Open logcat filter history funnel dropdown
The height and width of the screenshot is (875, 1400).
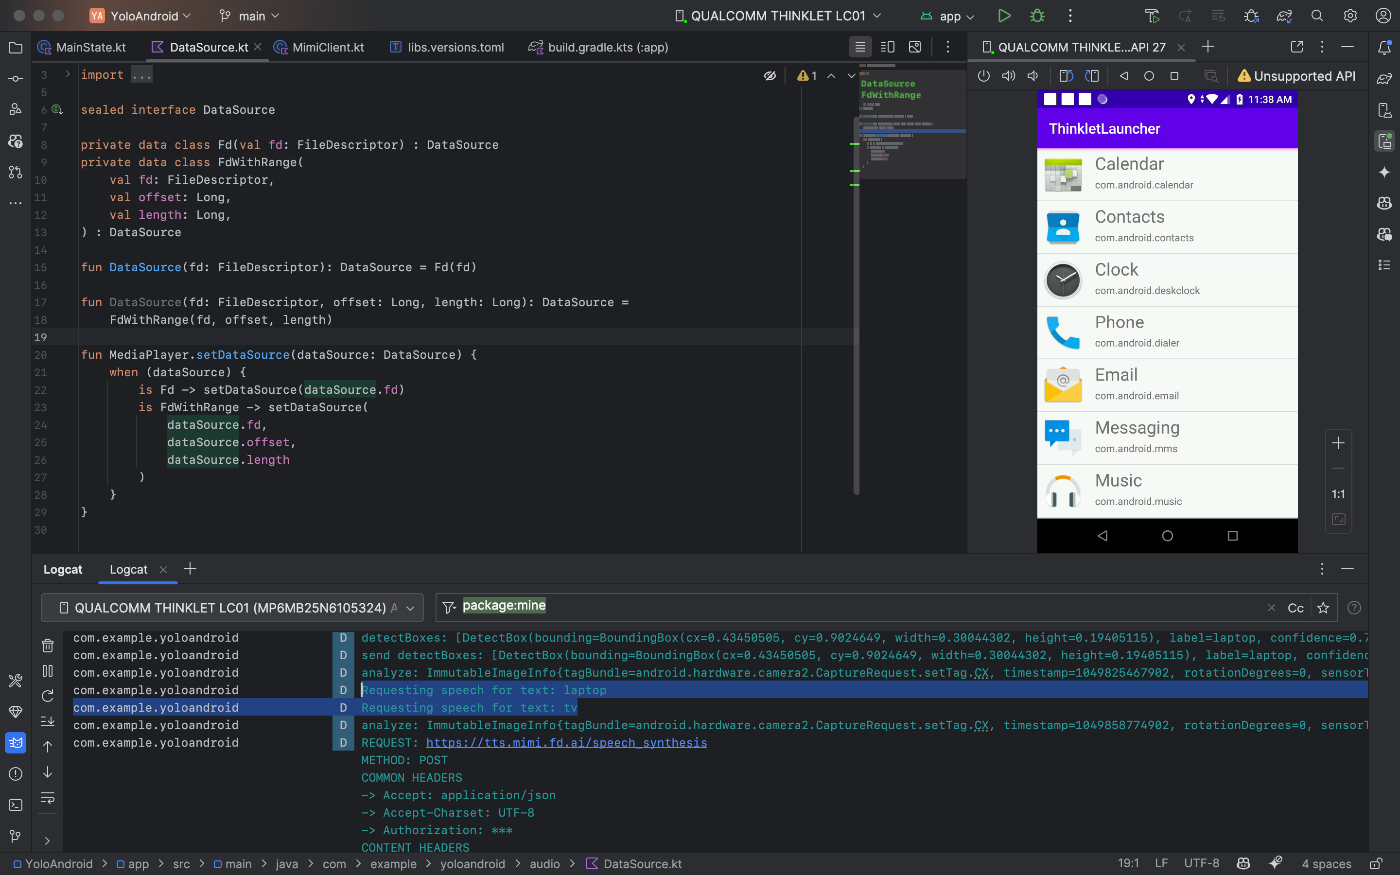(x=450, y=607)
